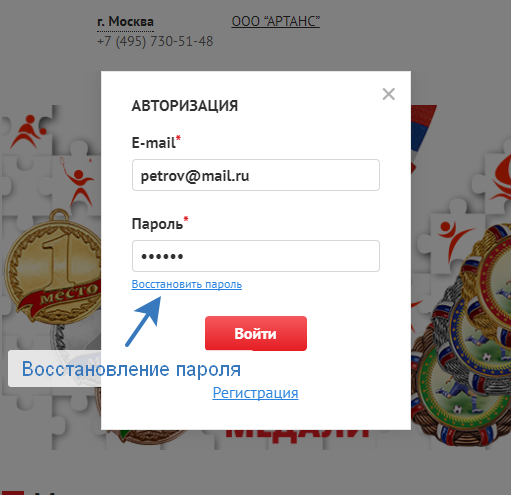Viewport: 511px width, 495px height.
Task: Click the E-mail input field
Action: tap(256, 175)
